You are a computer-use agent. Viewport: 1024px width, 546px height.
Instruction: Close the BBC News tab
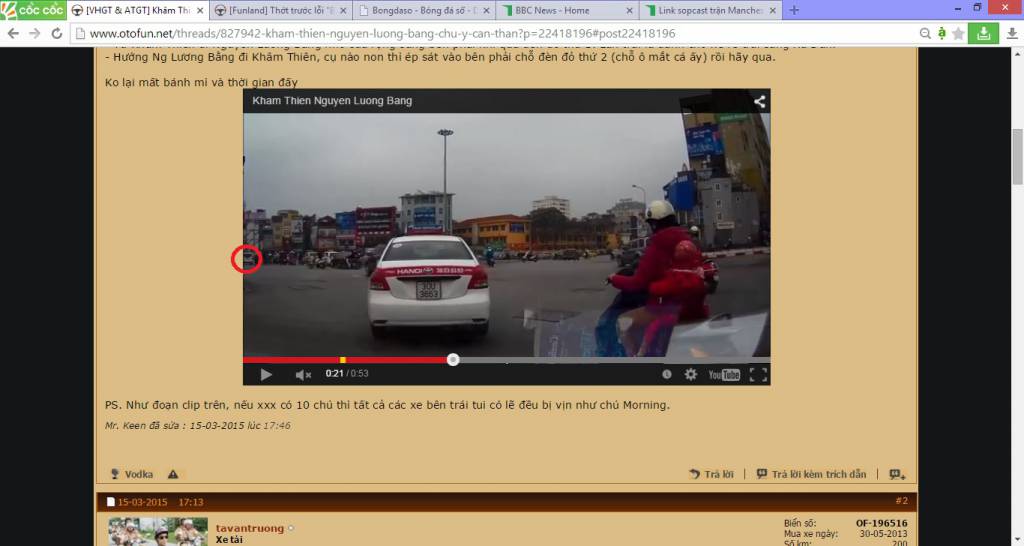click(x=630, y=10)
